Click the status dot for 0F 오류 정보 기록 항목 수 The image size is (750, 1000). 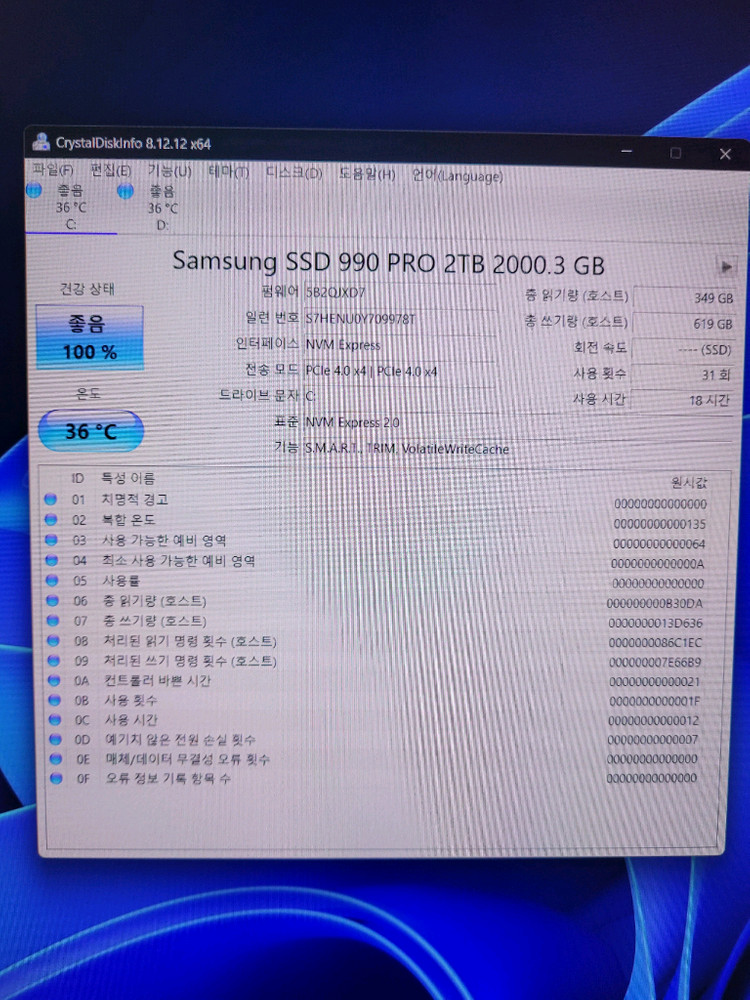pos(56,779)
